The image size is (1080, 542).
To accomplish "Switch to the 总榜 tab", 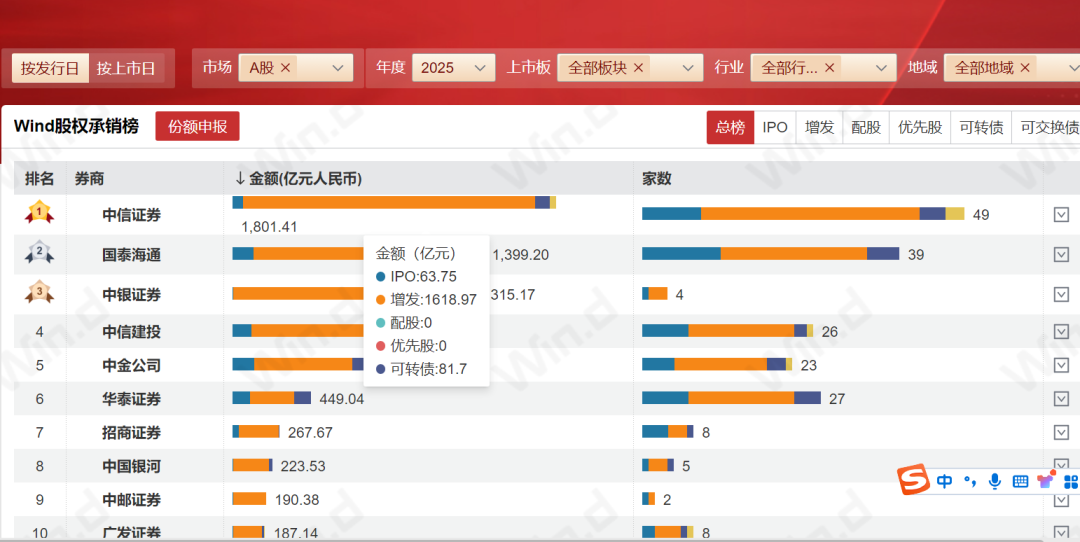I will click(x=730, y=127).
